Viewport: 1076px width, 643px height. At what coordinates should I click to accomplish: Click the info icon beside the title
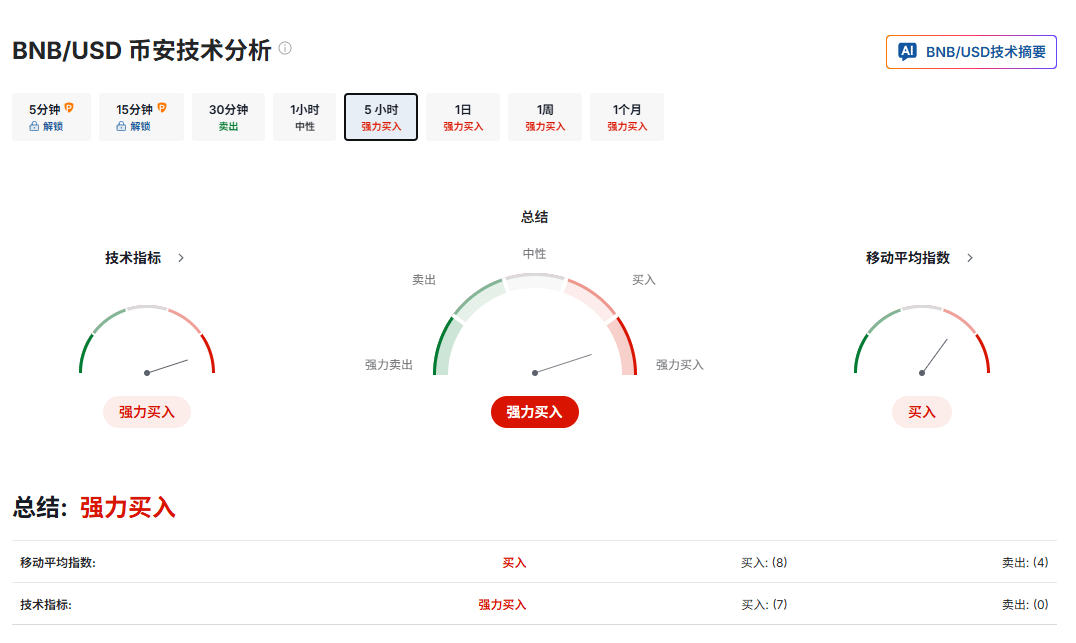(285, 48)
